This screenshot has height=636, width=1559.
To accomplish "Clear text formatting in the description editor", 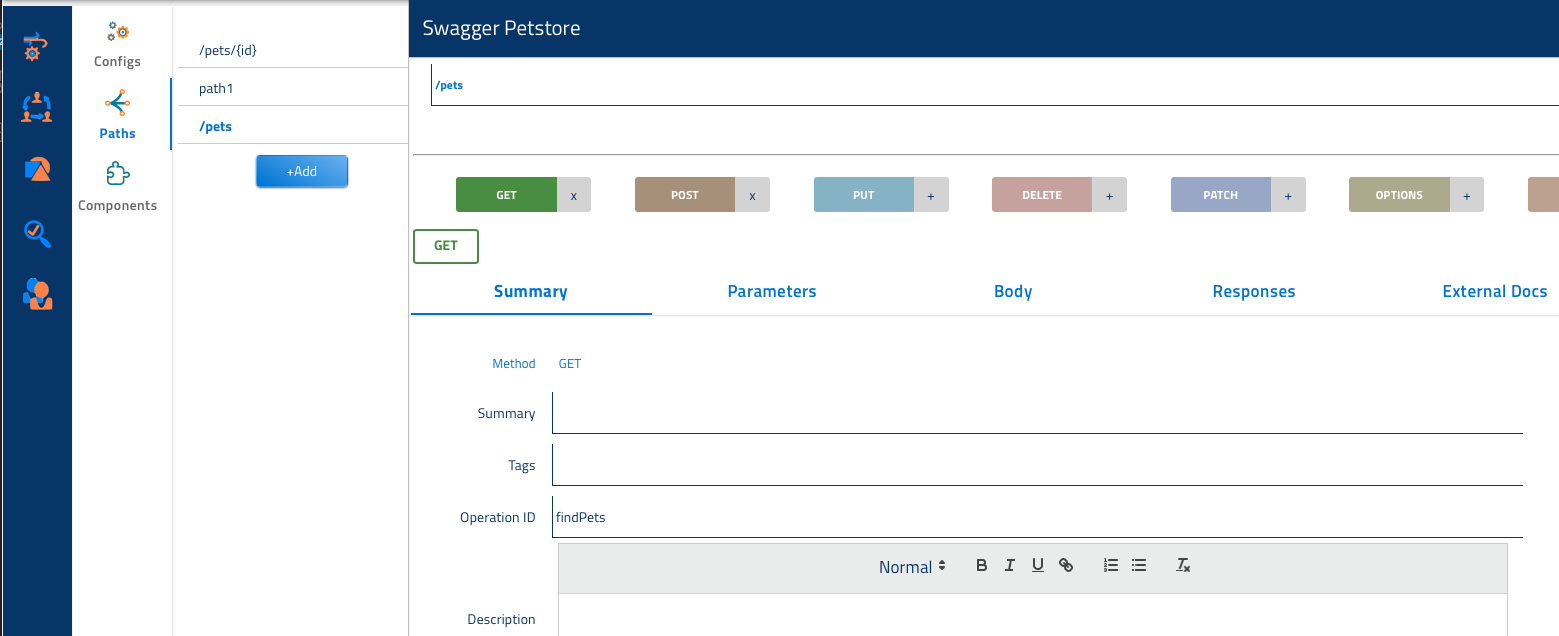I will click(1183, 566).
